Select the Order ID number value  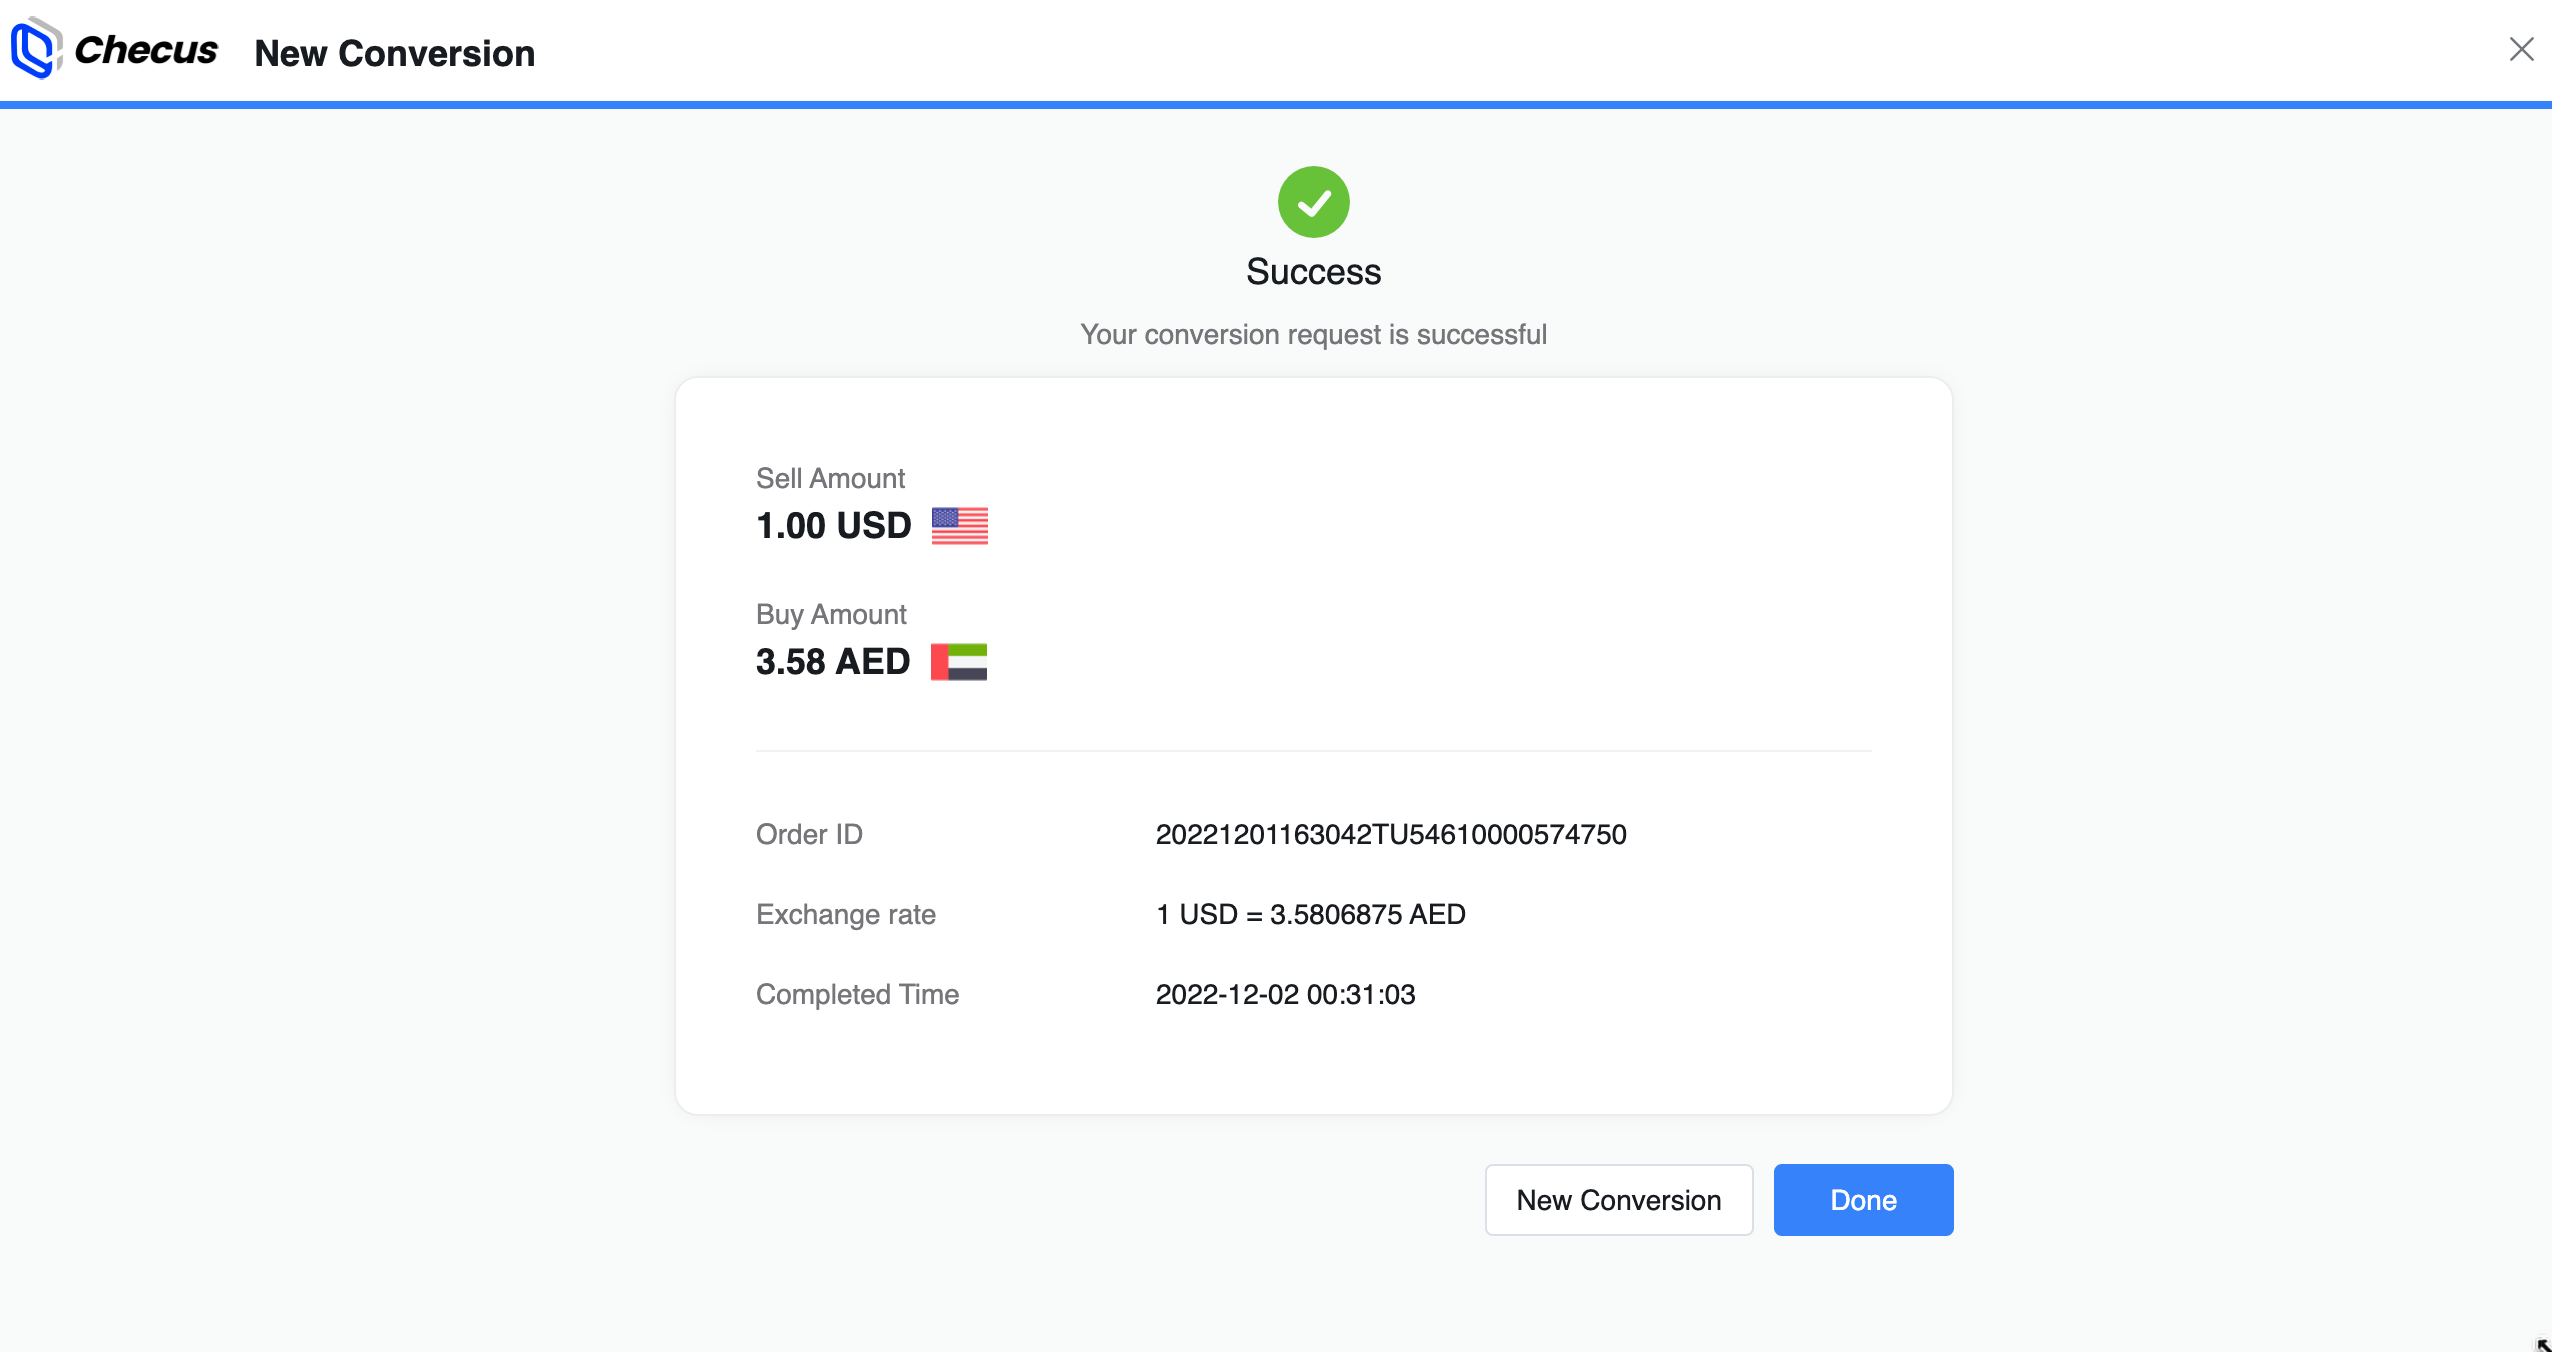1390,834
